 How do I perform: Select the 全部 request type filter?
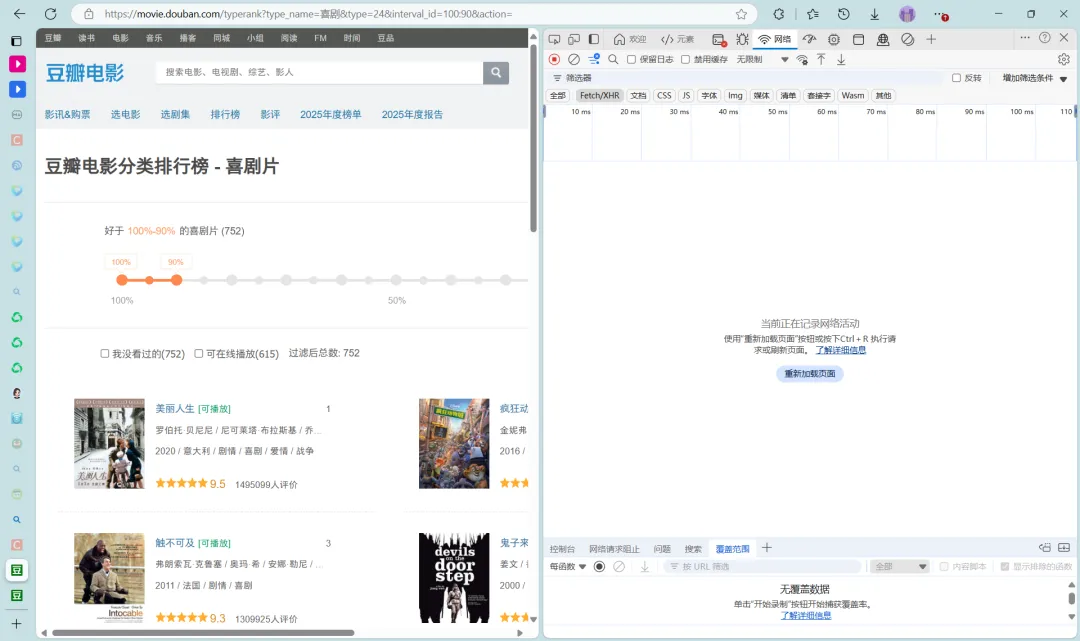coord(557,96)
